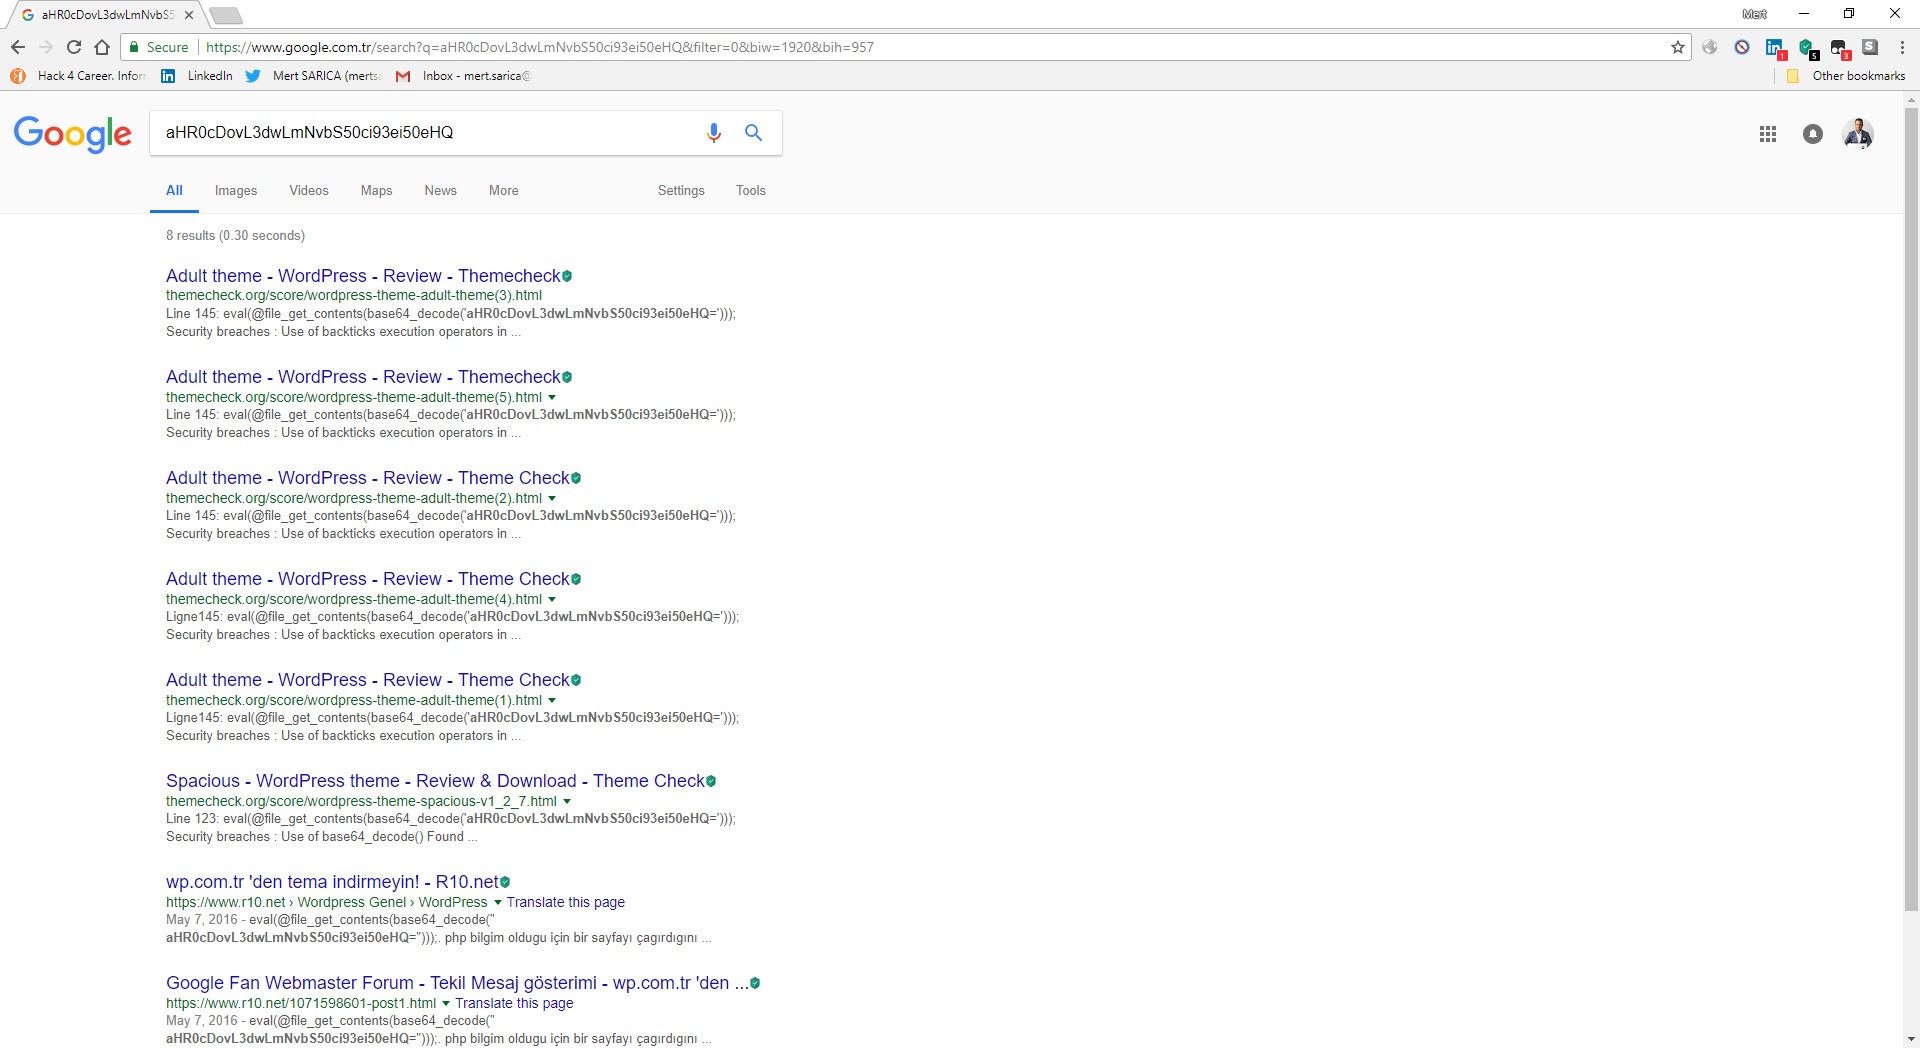Screen dimensions: 1920x1048
Task: Switch to the Videos tab
Action: coord(309,191)
